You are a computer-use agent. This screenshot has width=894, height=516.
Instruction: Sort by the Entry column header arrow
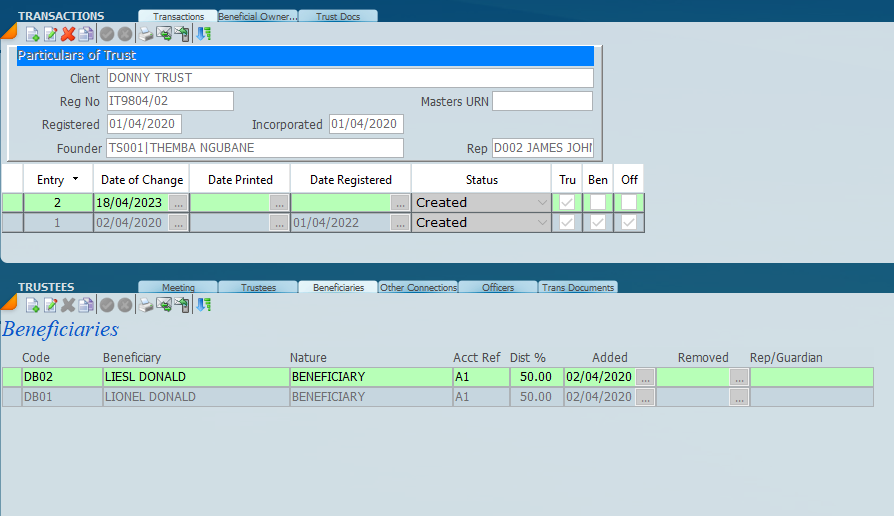point(75,180)
